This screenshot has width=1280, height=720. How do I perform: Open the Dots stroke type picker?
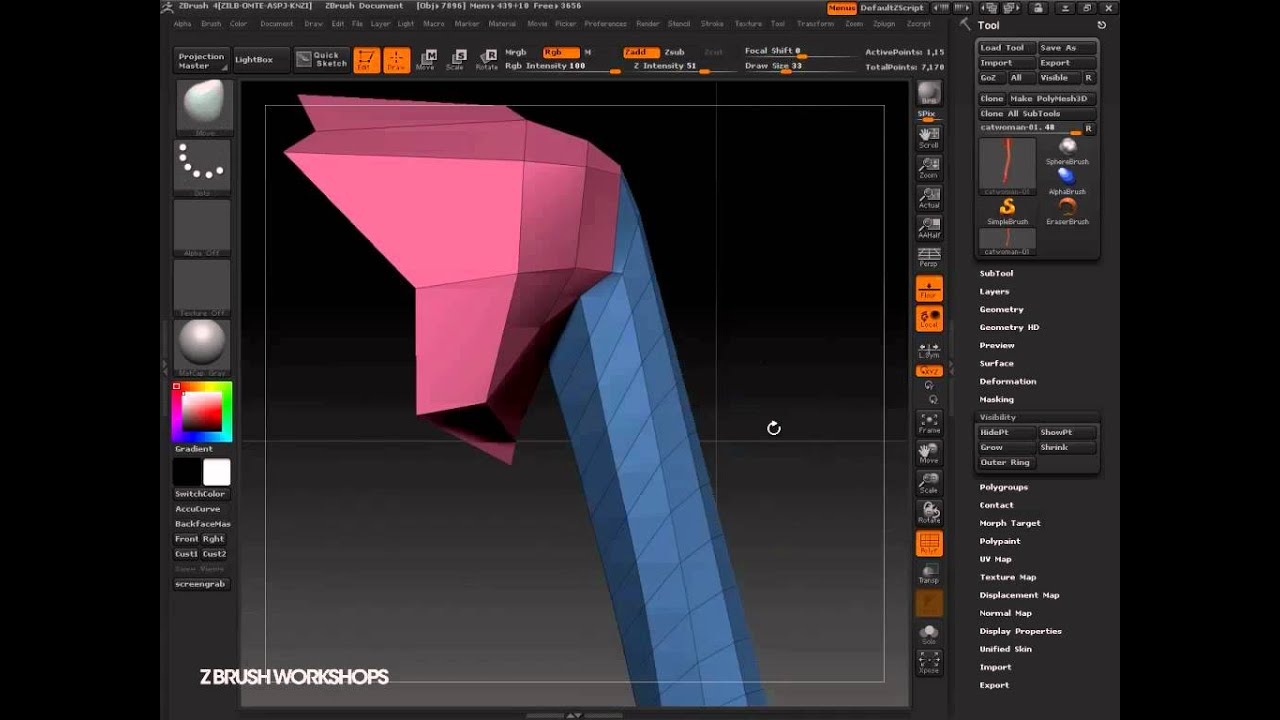pyautogui.click(x=204, y=168)
